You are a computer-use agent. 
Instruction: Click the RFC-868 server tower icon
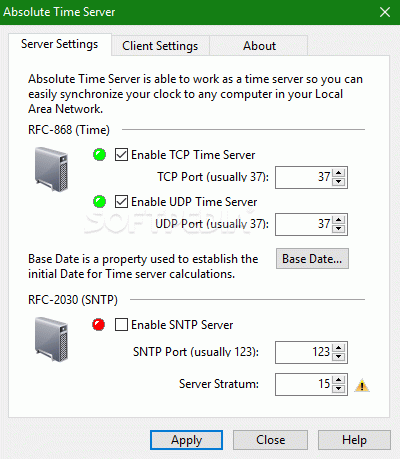click(52, 169)
